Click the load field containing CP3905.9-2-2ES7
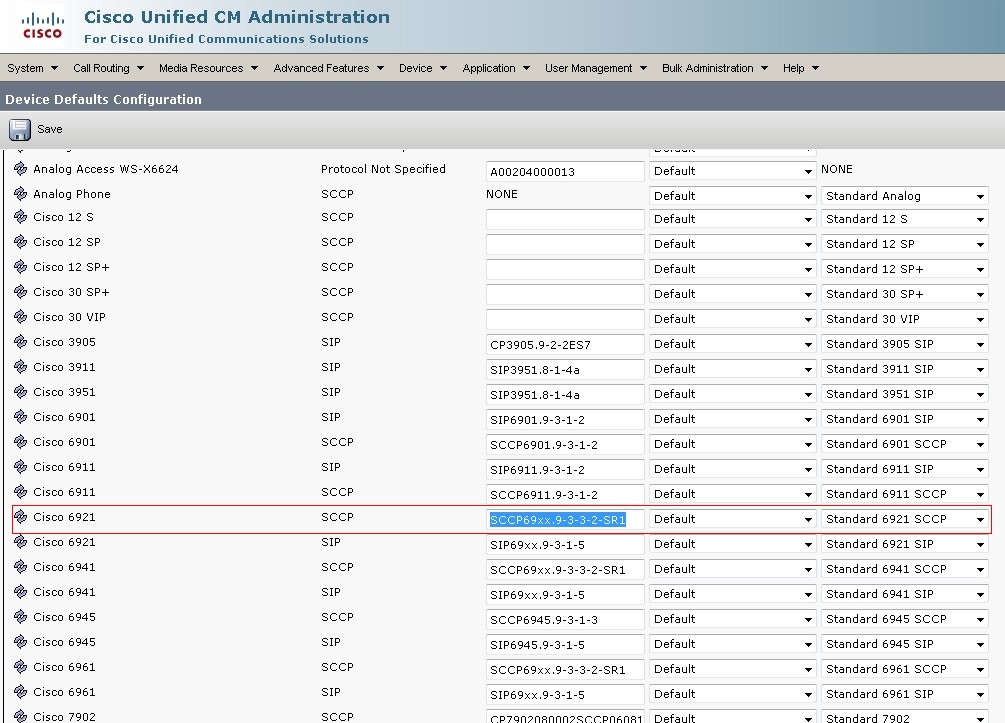1005x723 pixels. tap(565, 344)
